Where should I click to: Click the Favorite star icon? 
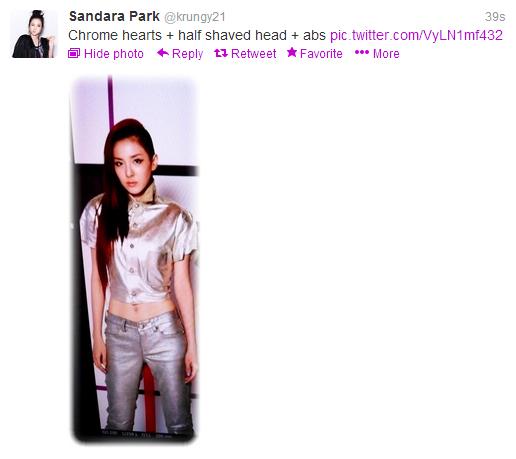(292, 52)
